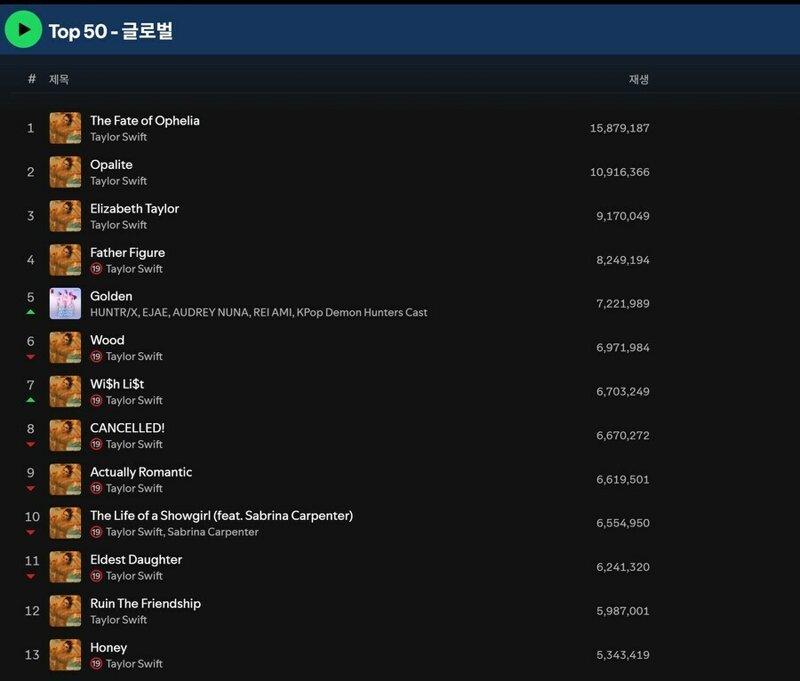Click the Opalite album cover
The width and height of the screenshot is (800, 681).
[66, 172]
